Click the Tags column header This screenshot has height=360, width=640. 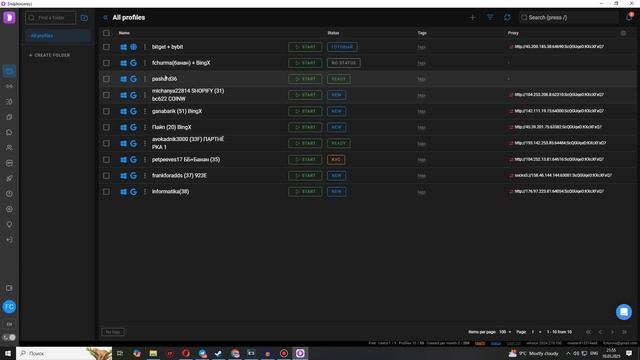tap(422, 33)
